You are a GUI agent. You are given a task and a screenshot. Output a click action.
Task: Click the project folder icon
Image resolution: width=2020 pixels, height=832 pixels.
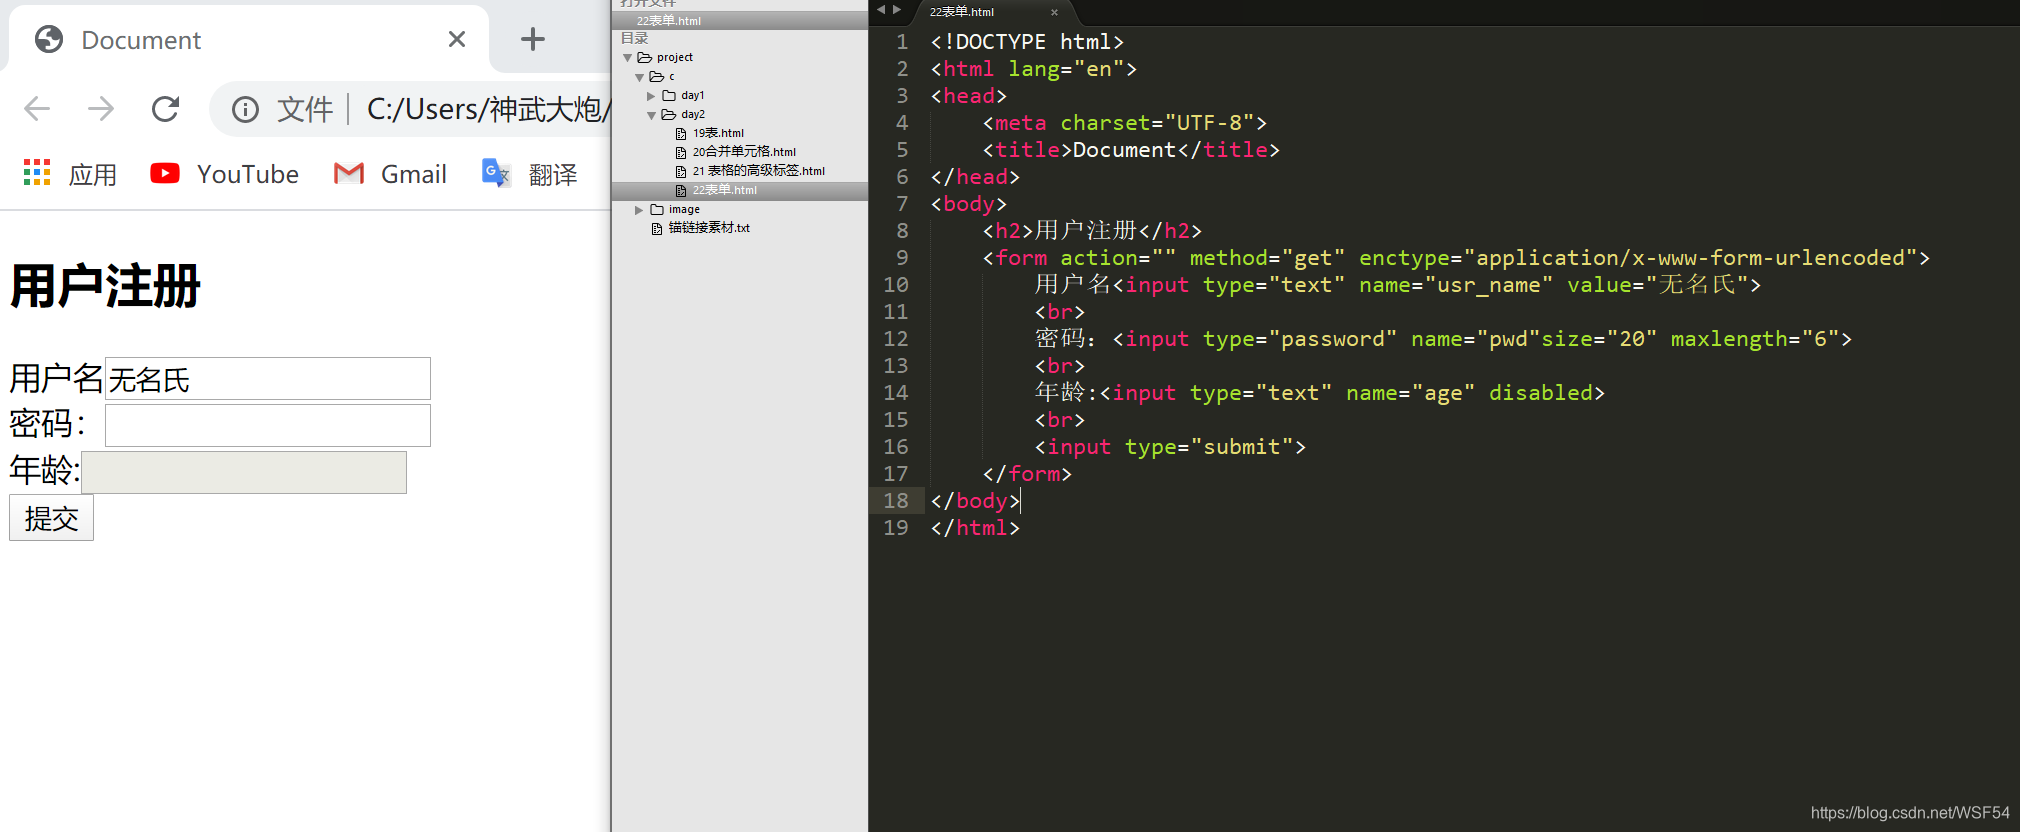point(645,58)
